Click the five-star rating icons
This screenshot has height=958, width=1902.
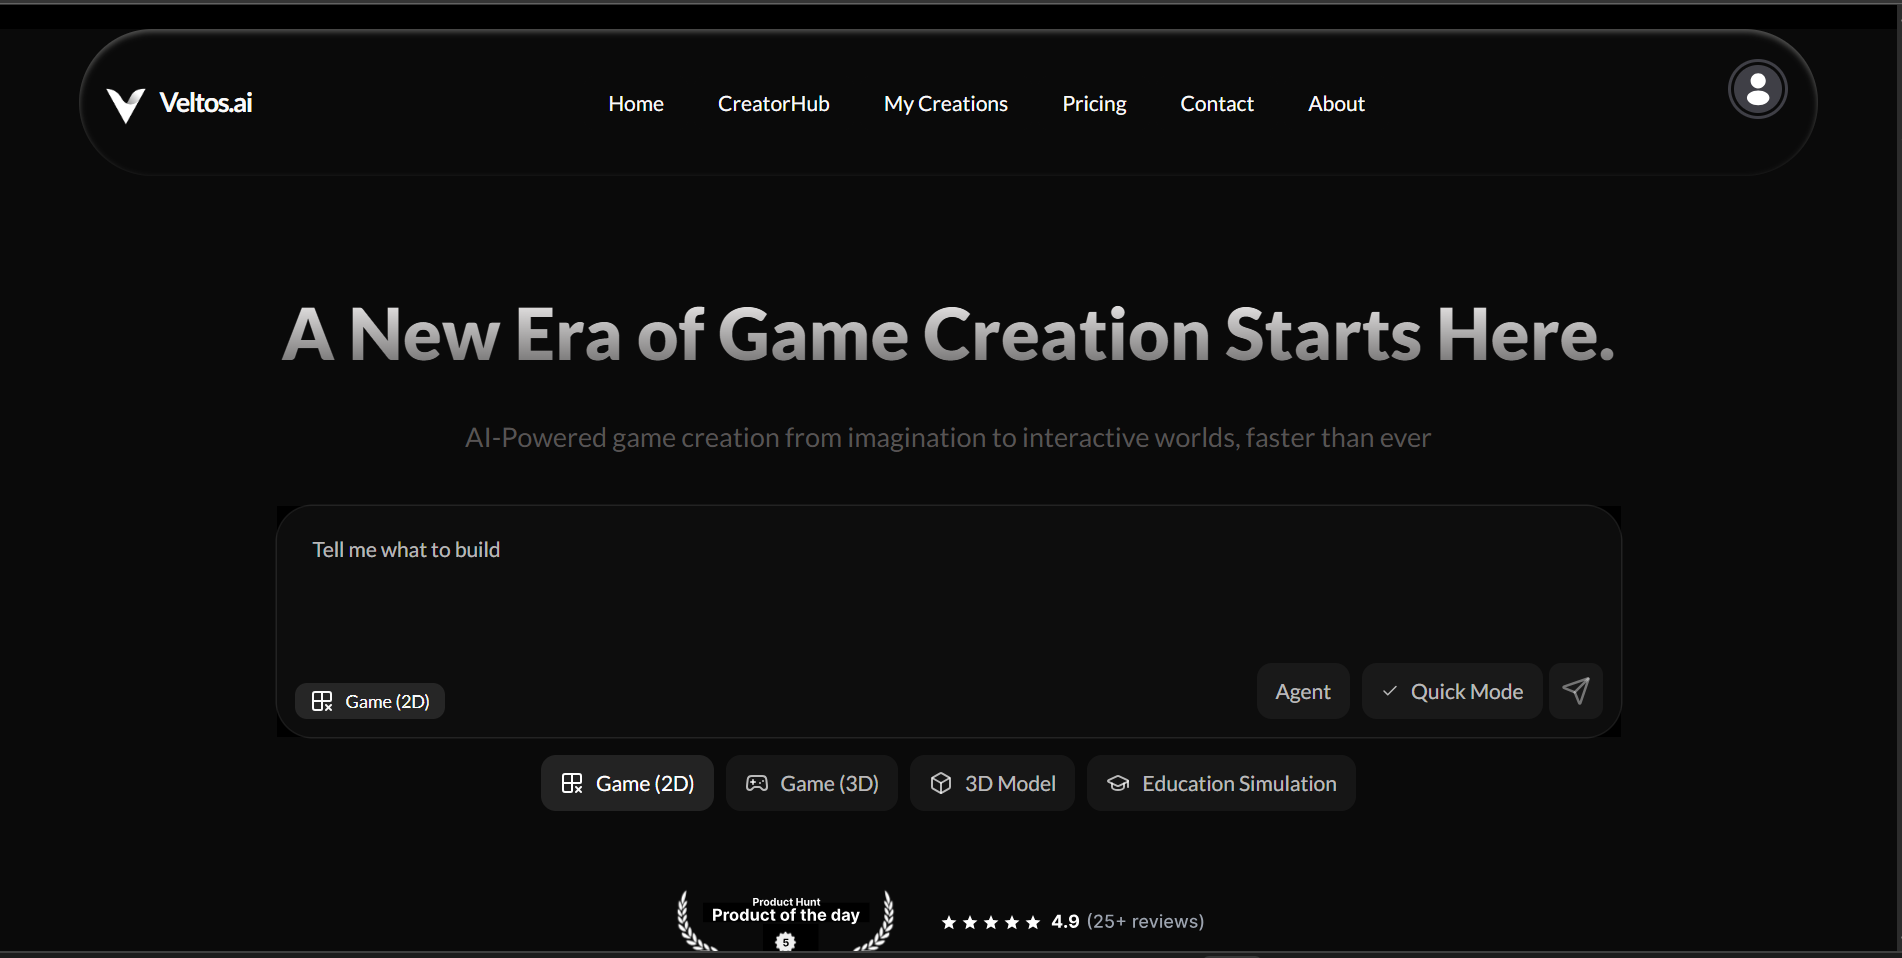[x=990, y=921]
